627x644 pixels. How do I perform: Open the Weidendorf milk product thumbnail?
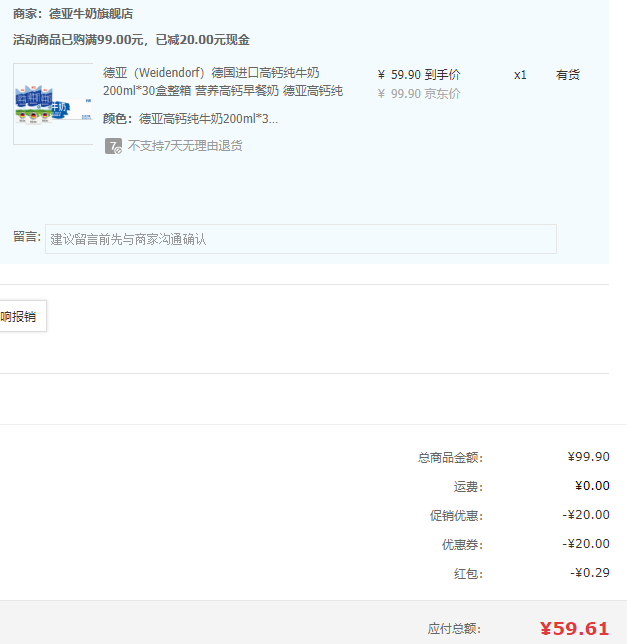[53, 104]
